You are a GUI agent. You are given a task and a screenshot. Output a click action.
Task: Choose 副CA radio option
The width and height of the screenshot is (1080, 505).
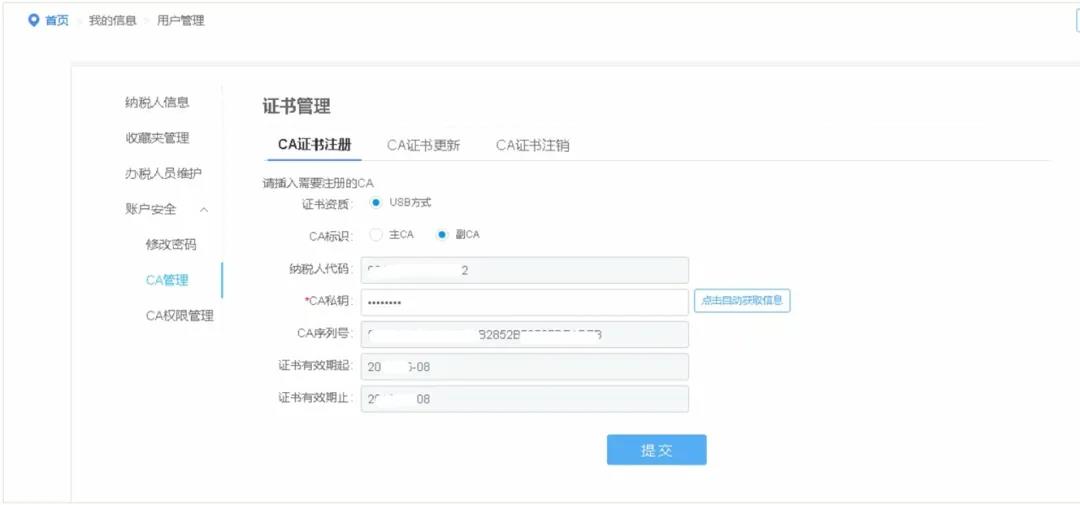[x=442, y=235]
